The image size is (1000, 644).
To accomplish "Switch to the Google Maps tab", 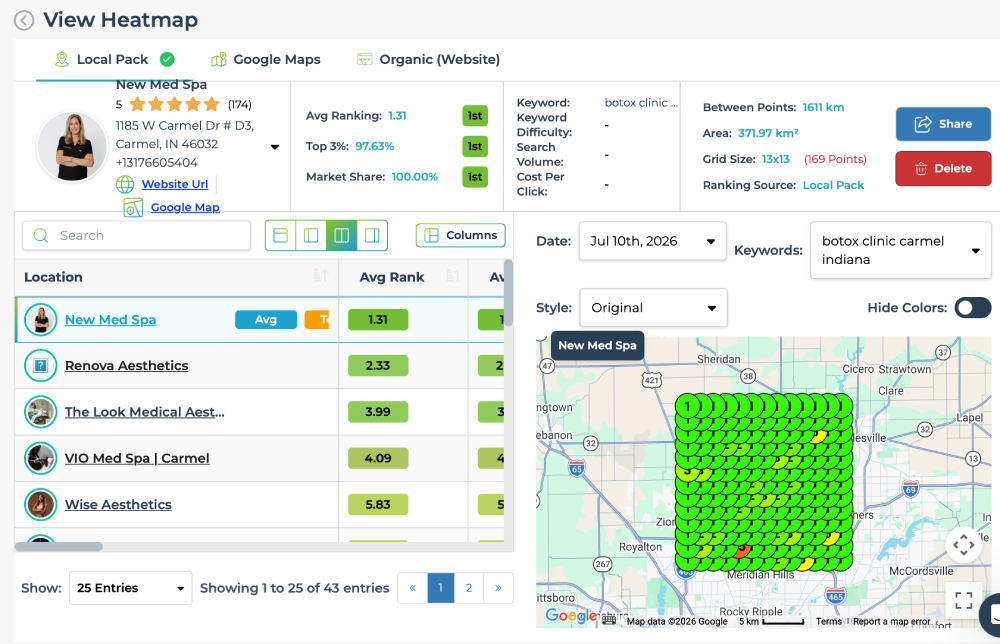I will [x=265, y=59].
